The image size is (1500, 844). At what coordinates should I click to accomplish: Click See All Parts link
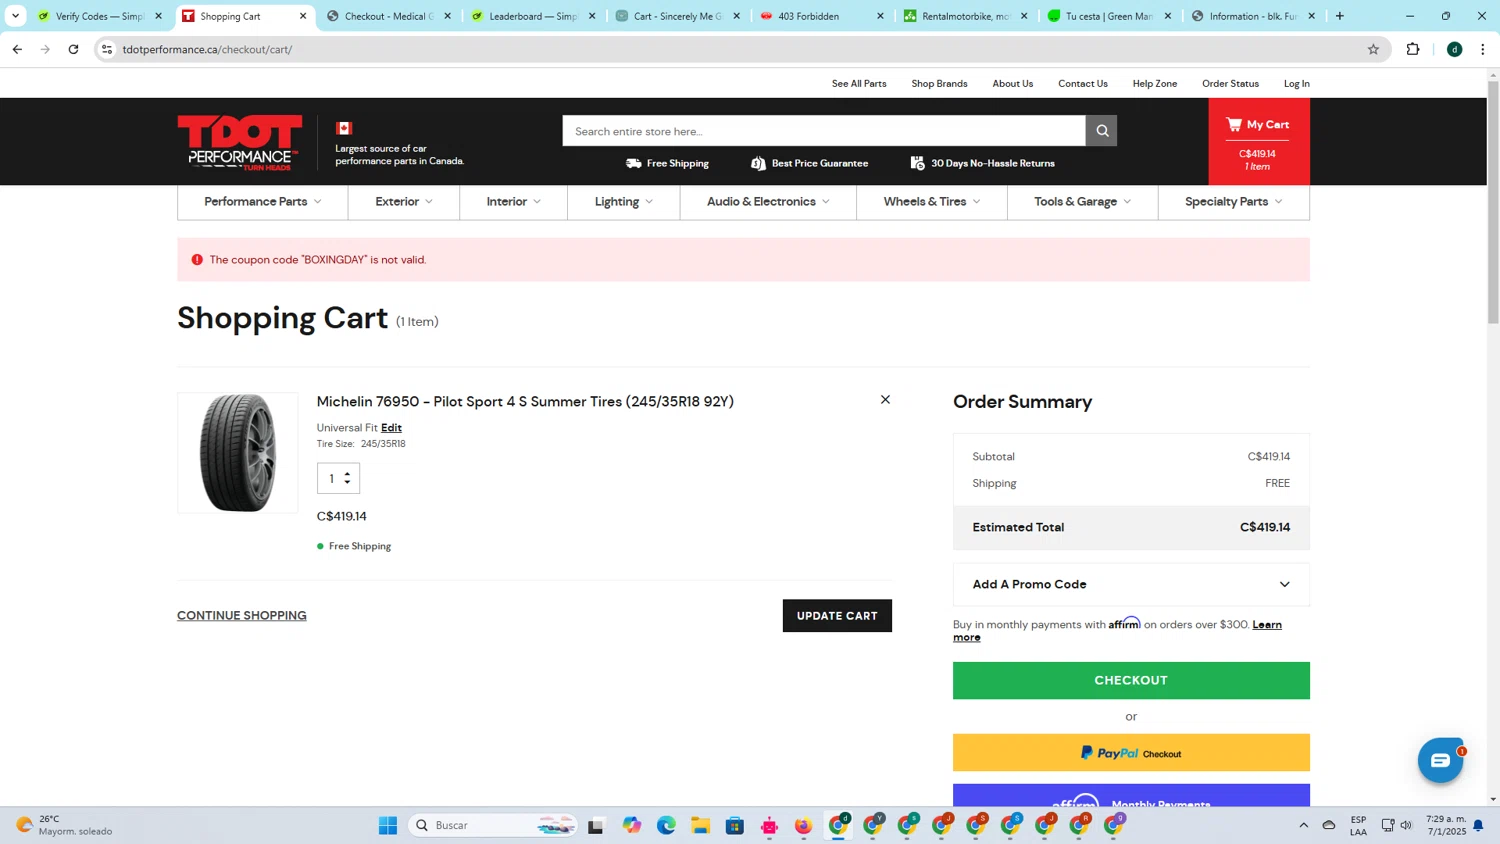[x=859, y=84]
